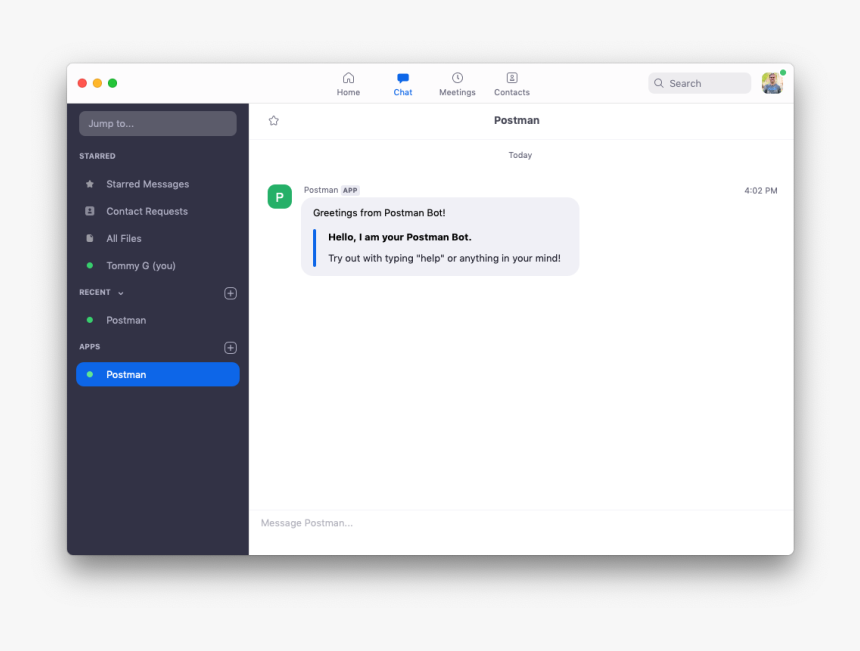Click the green Postman bot avatar
The width and height of the screenshot is (860, 651).
click(x=279, y=196)
